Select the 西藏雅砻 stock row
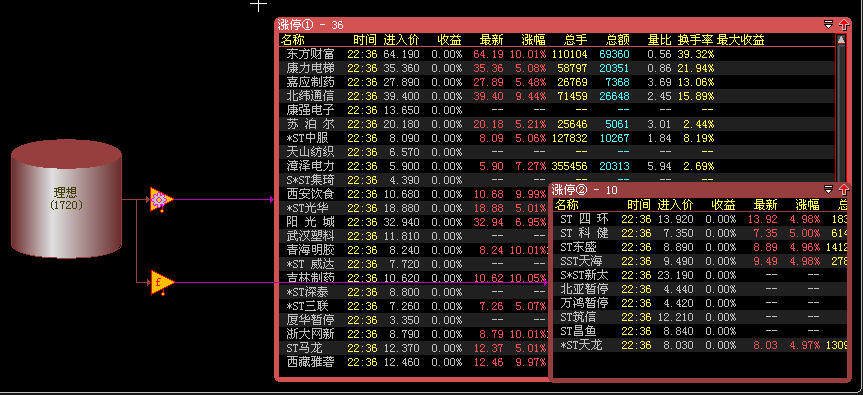 [414, 362]
